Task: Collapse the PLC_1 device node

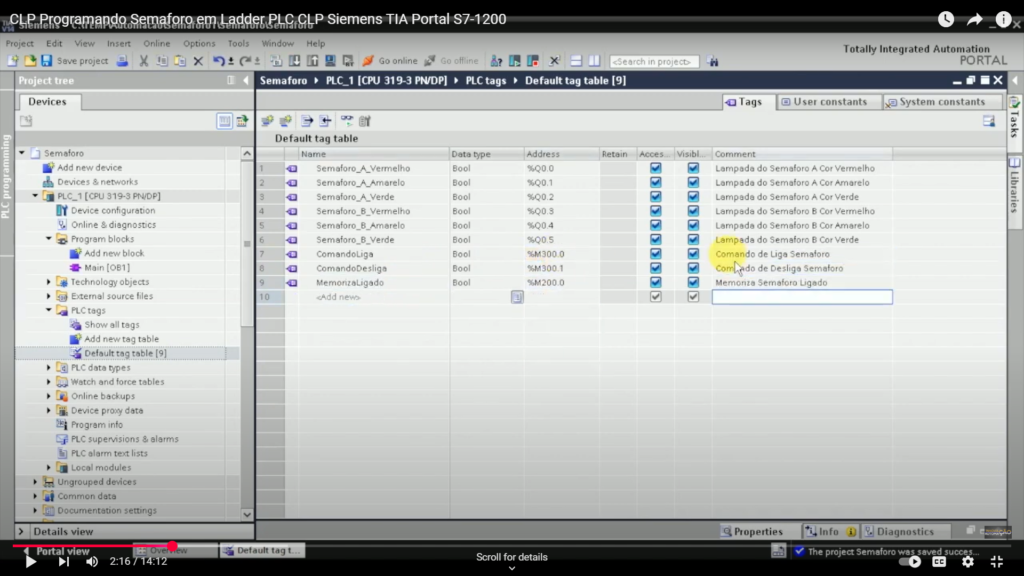Action: (35, 196)
